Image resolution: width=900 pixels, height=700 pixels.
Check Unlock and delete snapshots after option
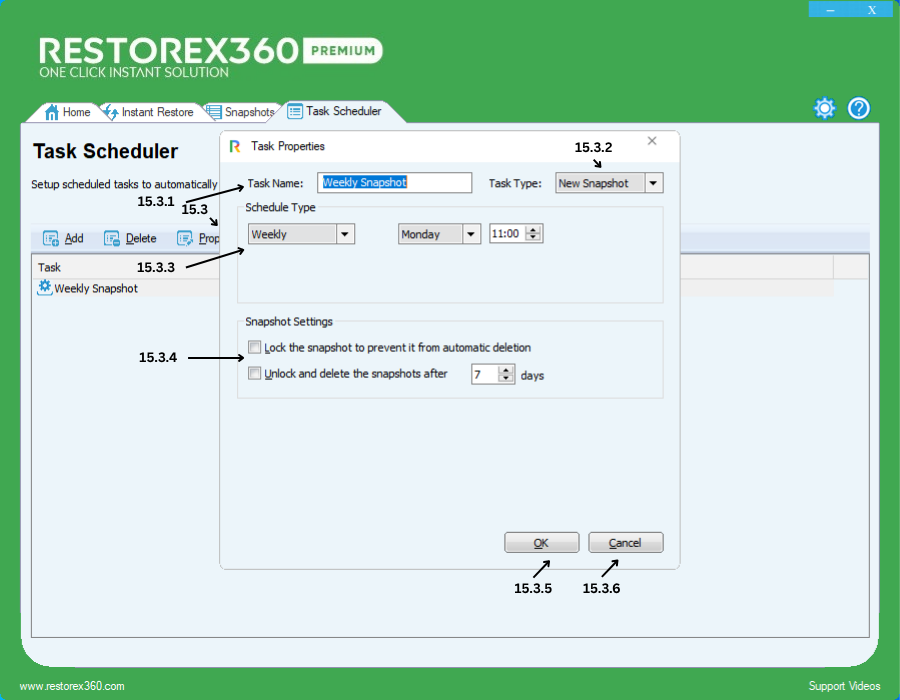[x=255, y=374]
